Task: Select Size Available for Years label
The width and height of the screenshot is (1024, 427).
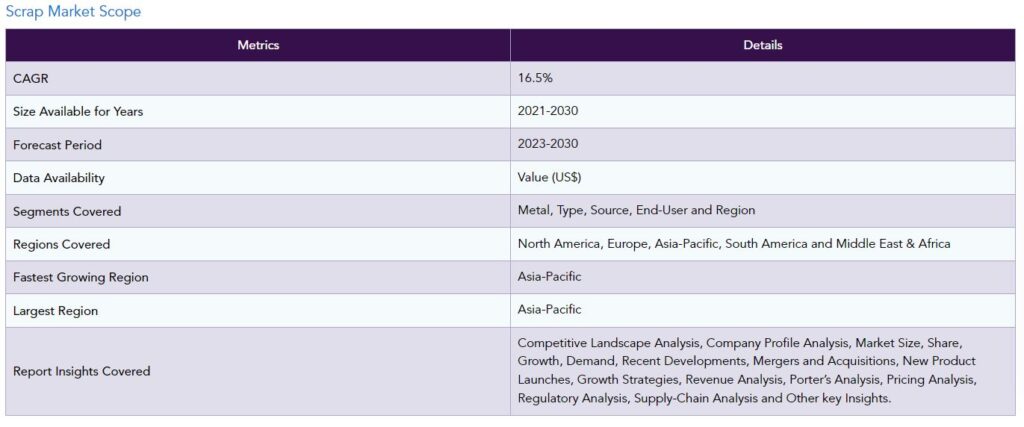Action: pyautogui.click(x=78, y=112)
